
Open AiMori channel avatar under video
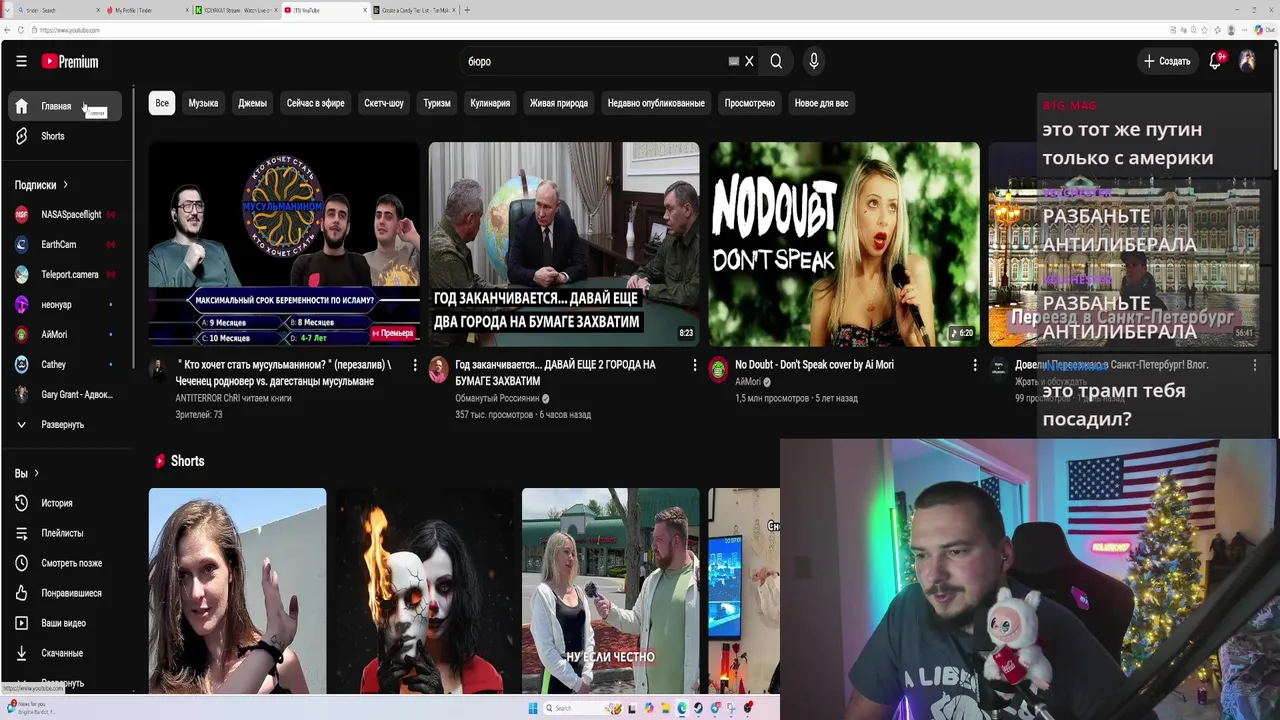718,370
